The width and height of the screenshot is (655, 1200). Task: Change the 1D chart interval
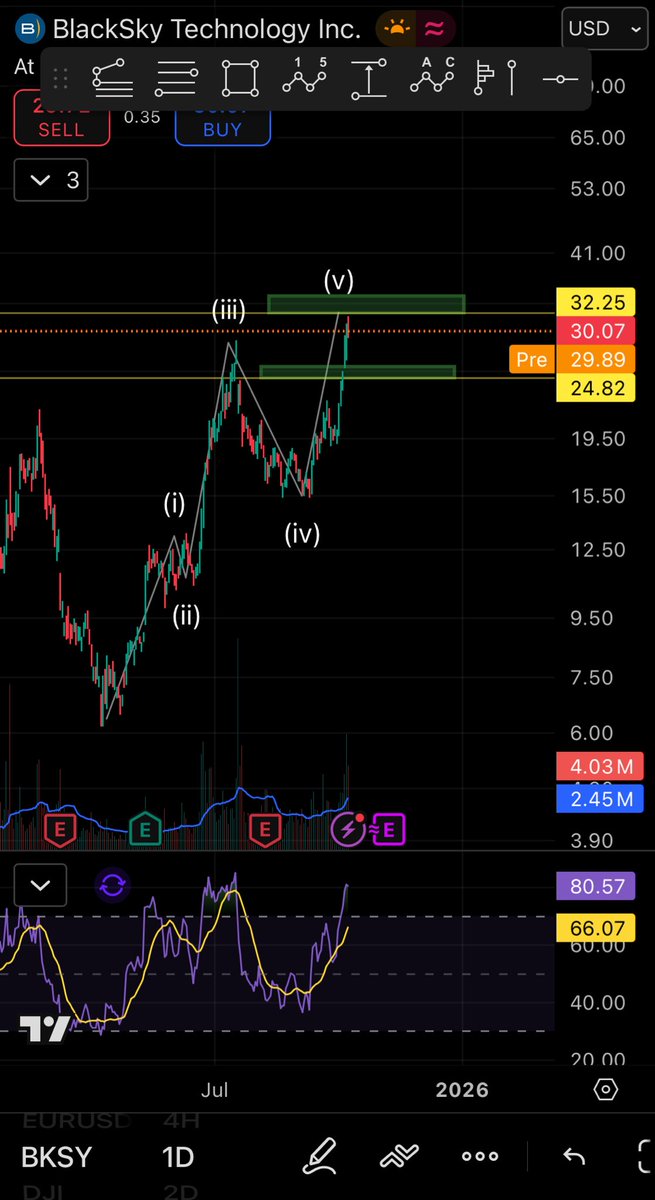[178, 1157]
